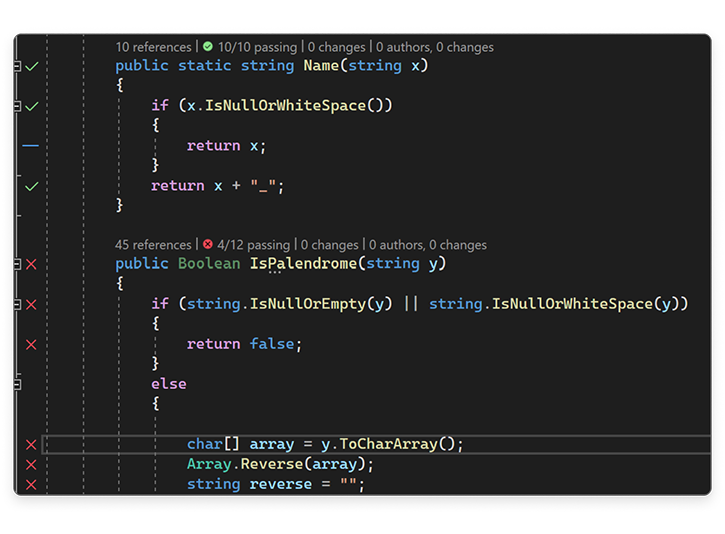Click the IsPalendrome method identifier
The image size is (725, 534).
(x=303, y=264)
